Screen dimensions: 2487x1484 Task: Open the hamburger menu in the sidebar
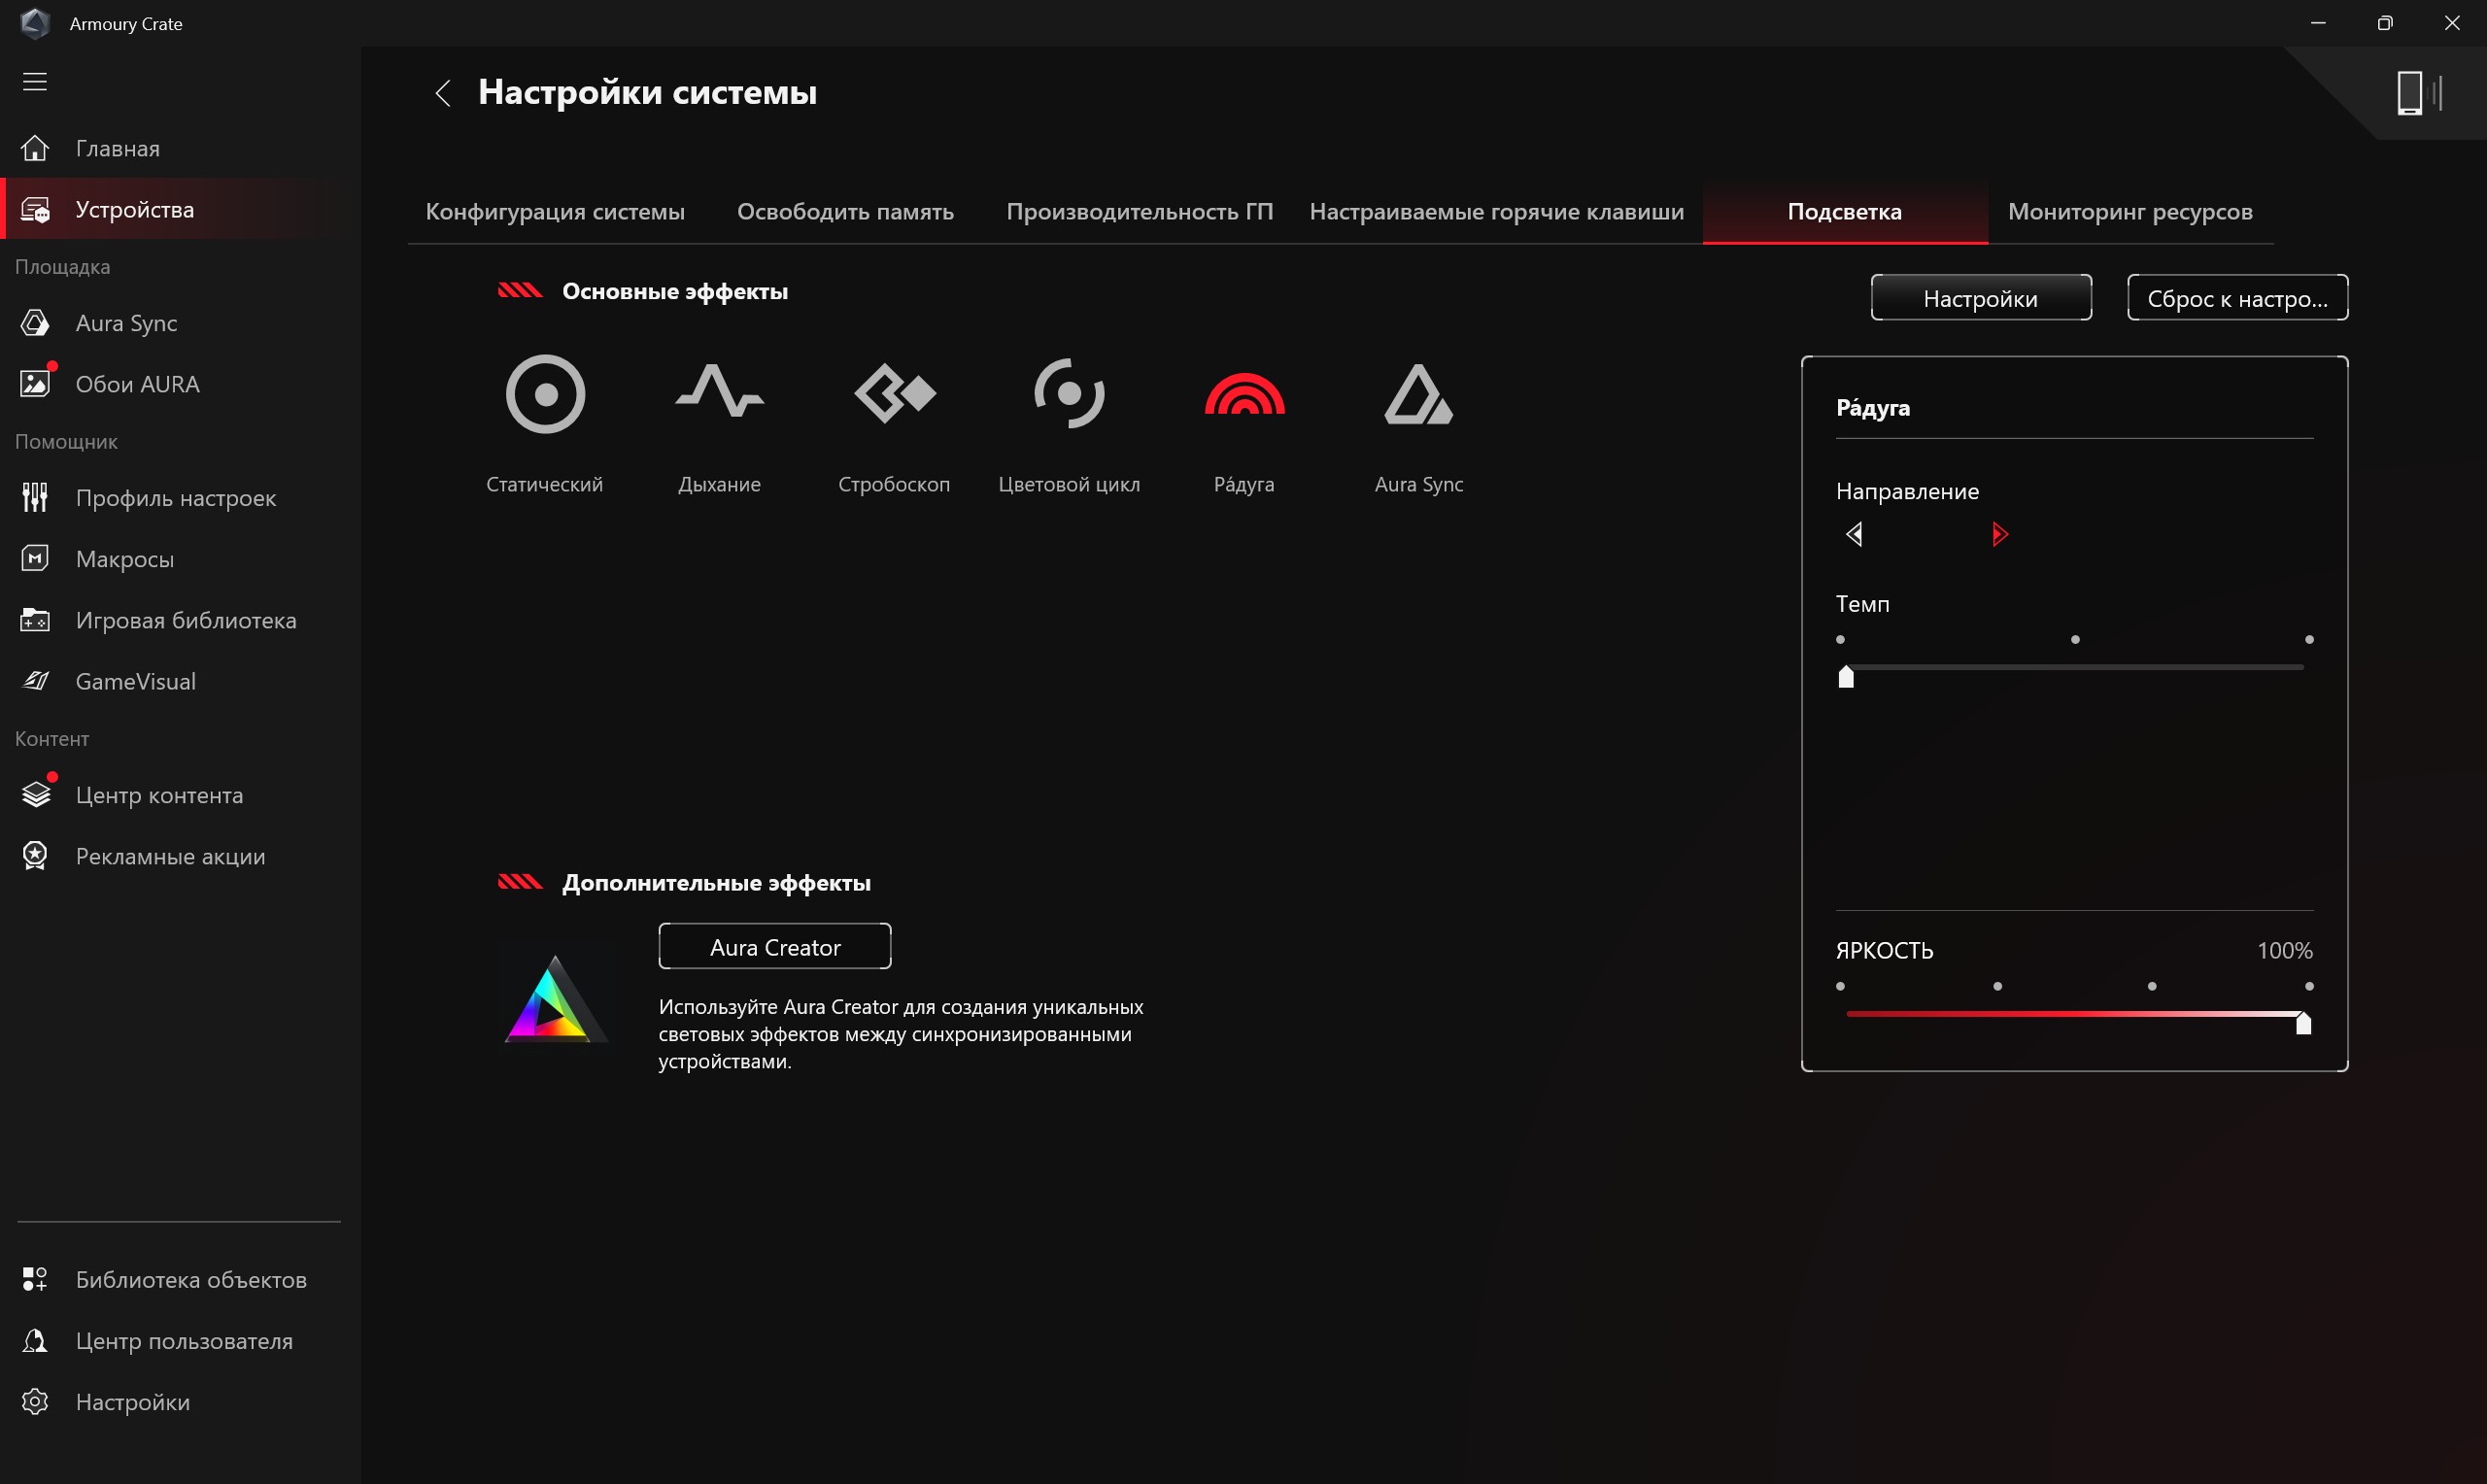(x=35, y=82)
